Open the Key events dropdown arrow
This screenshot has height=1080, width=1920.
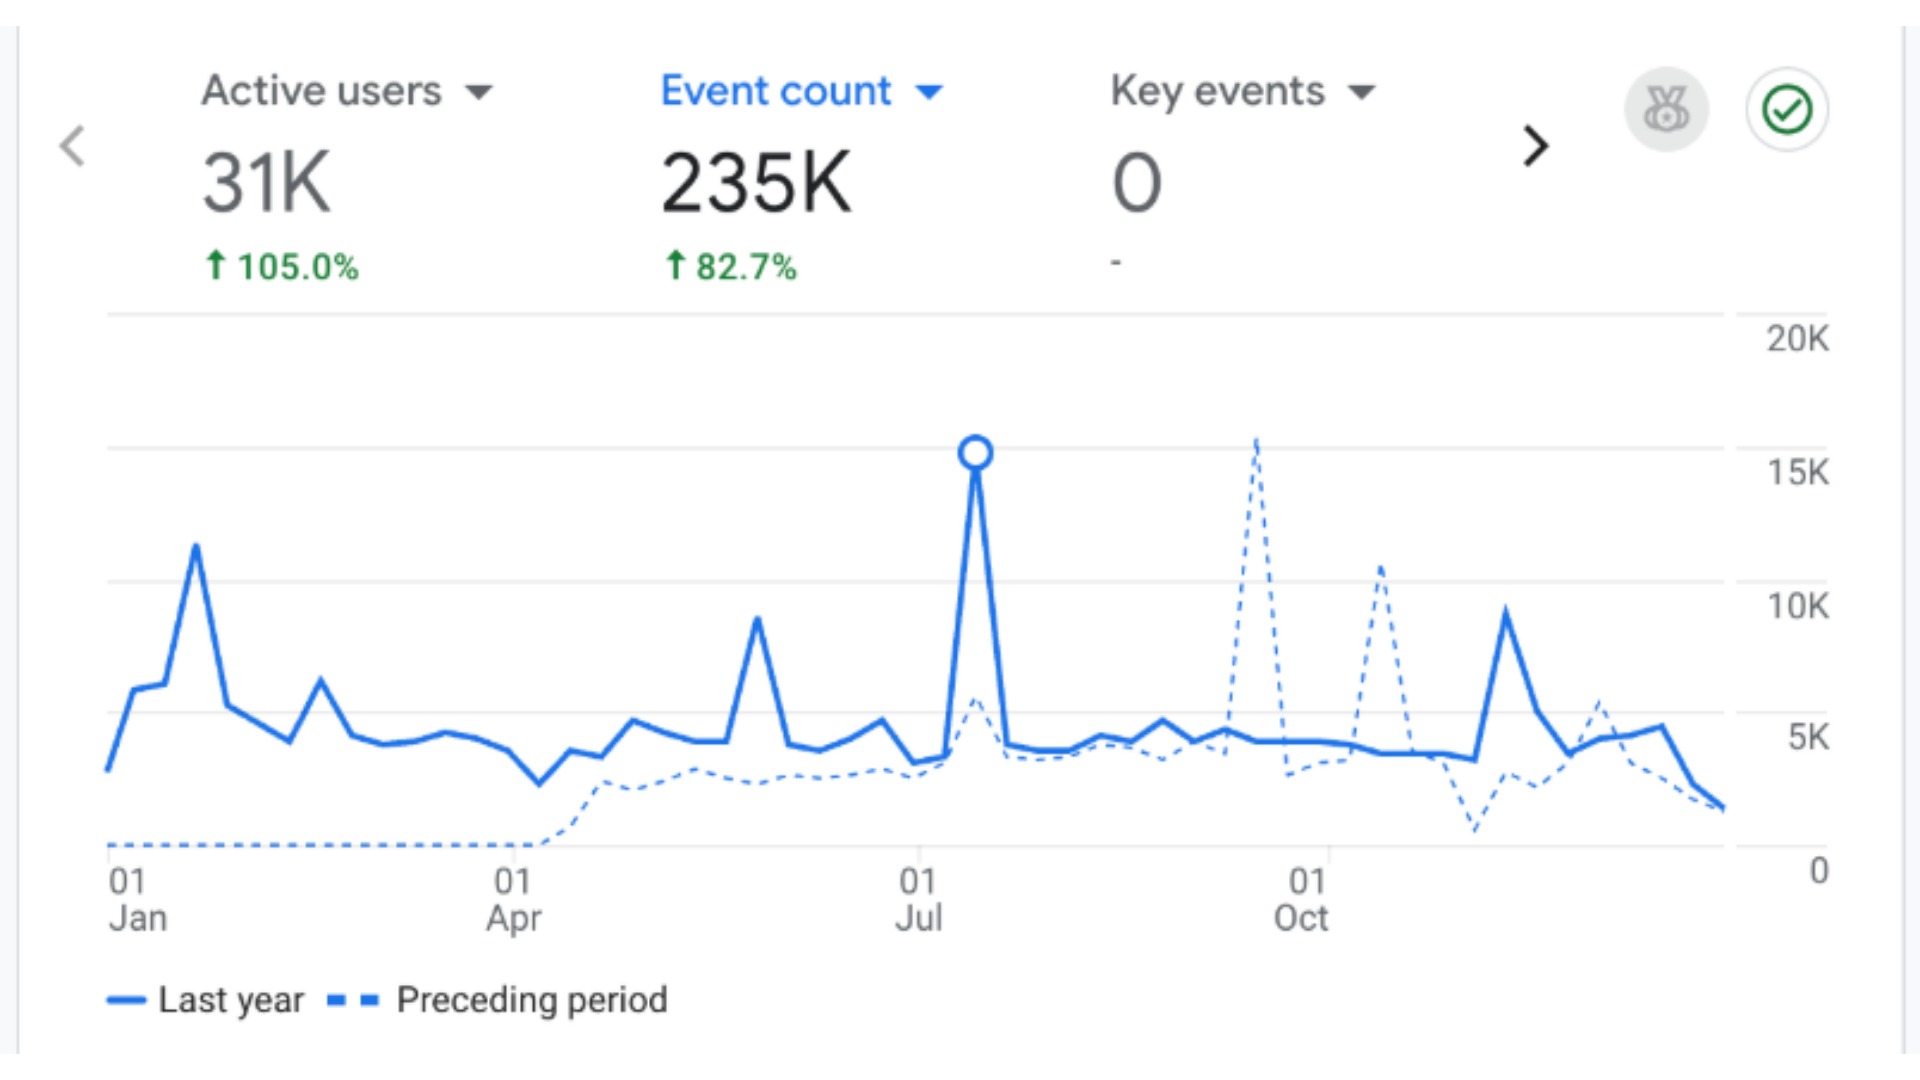click(1361, 93)
